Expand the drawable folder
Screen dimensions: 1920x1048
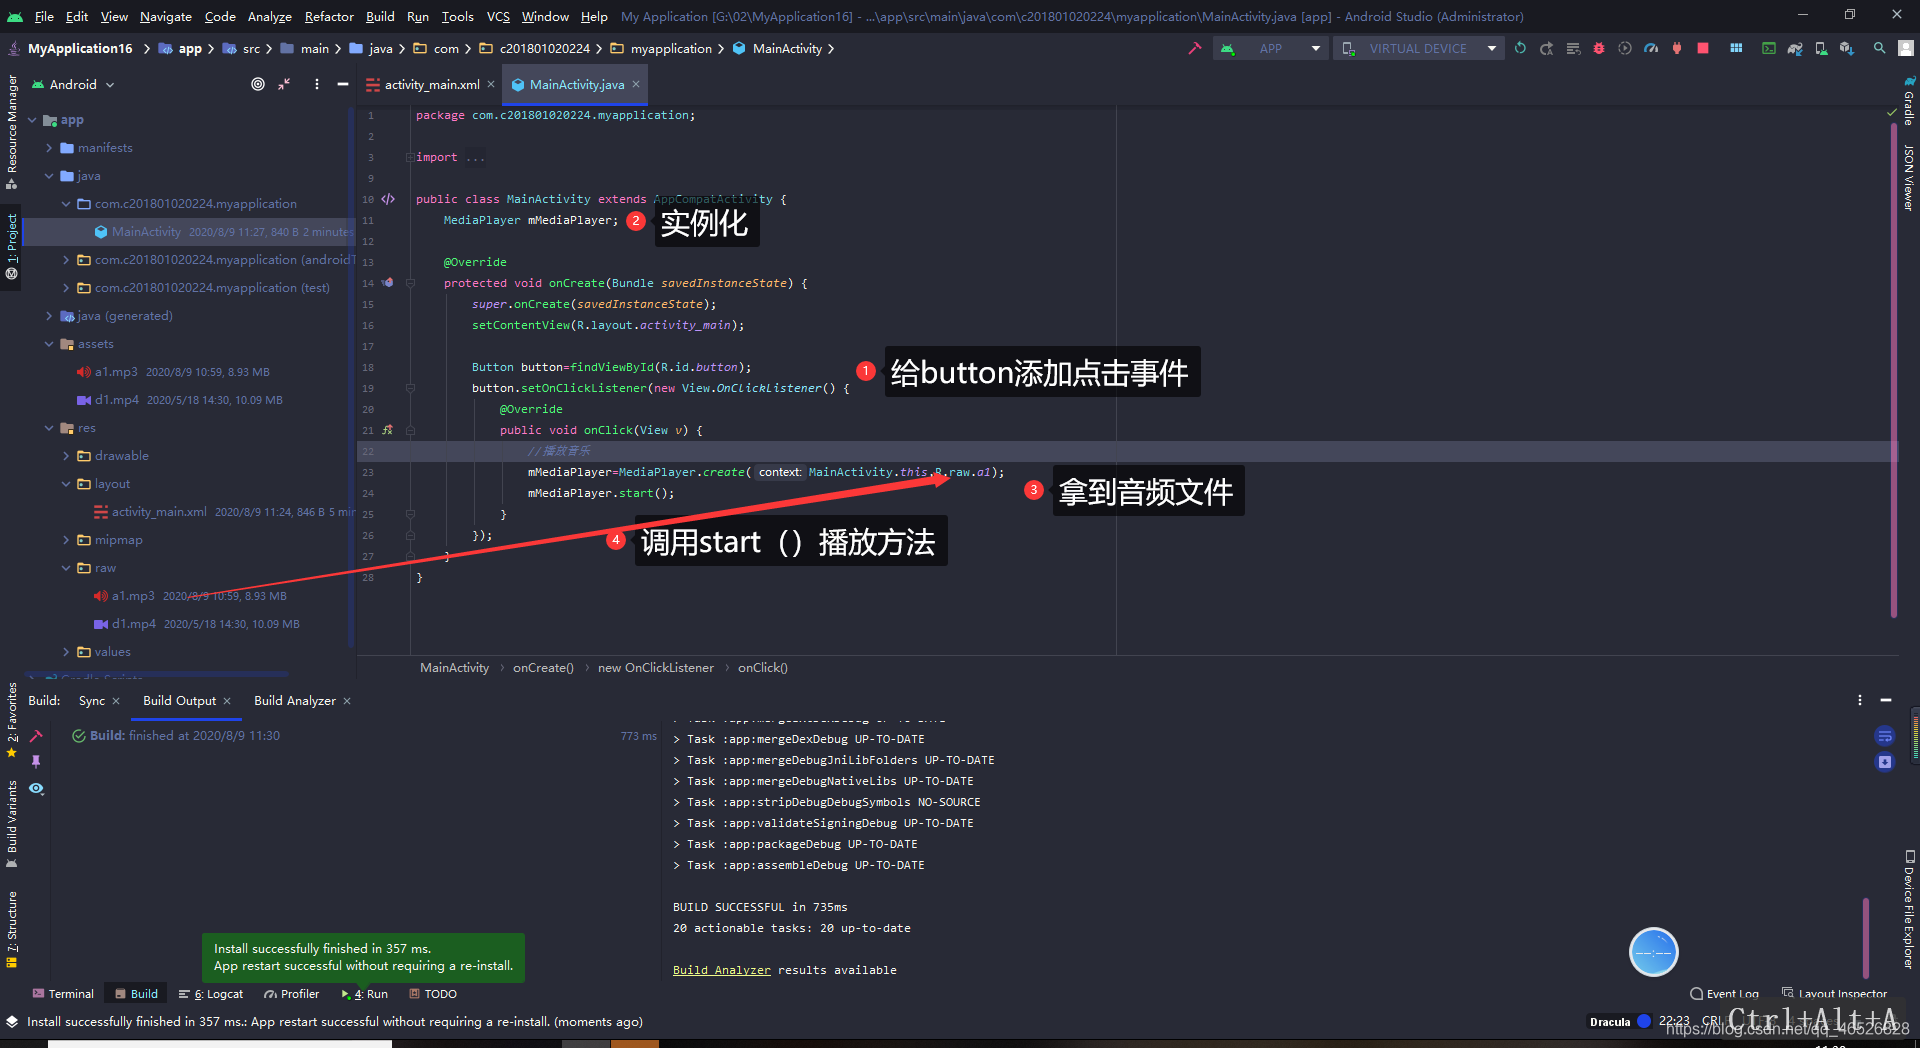66,456
